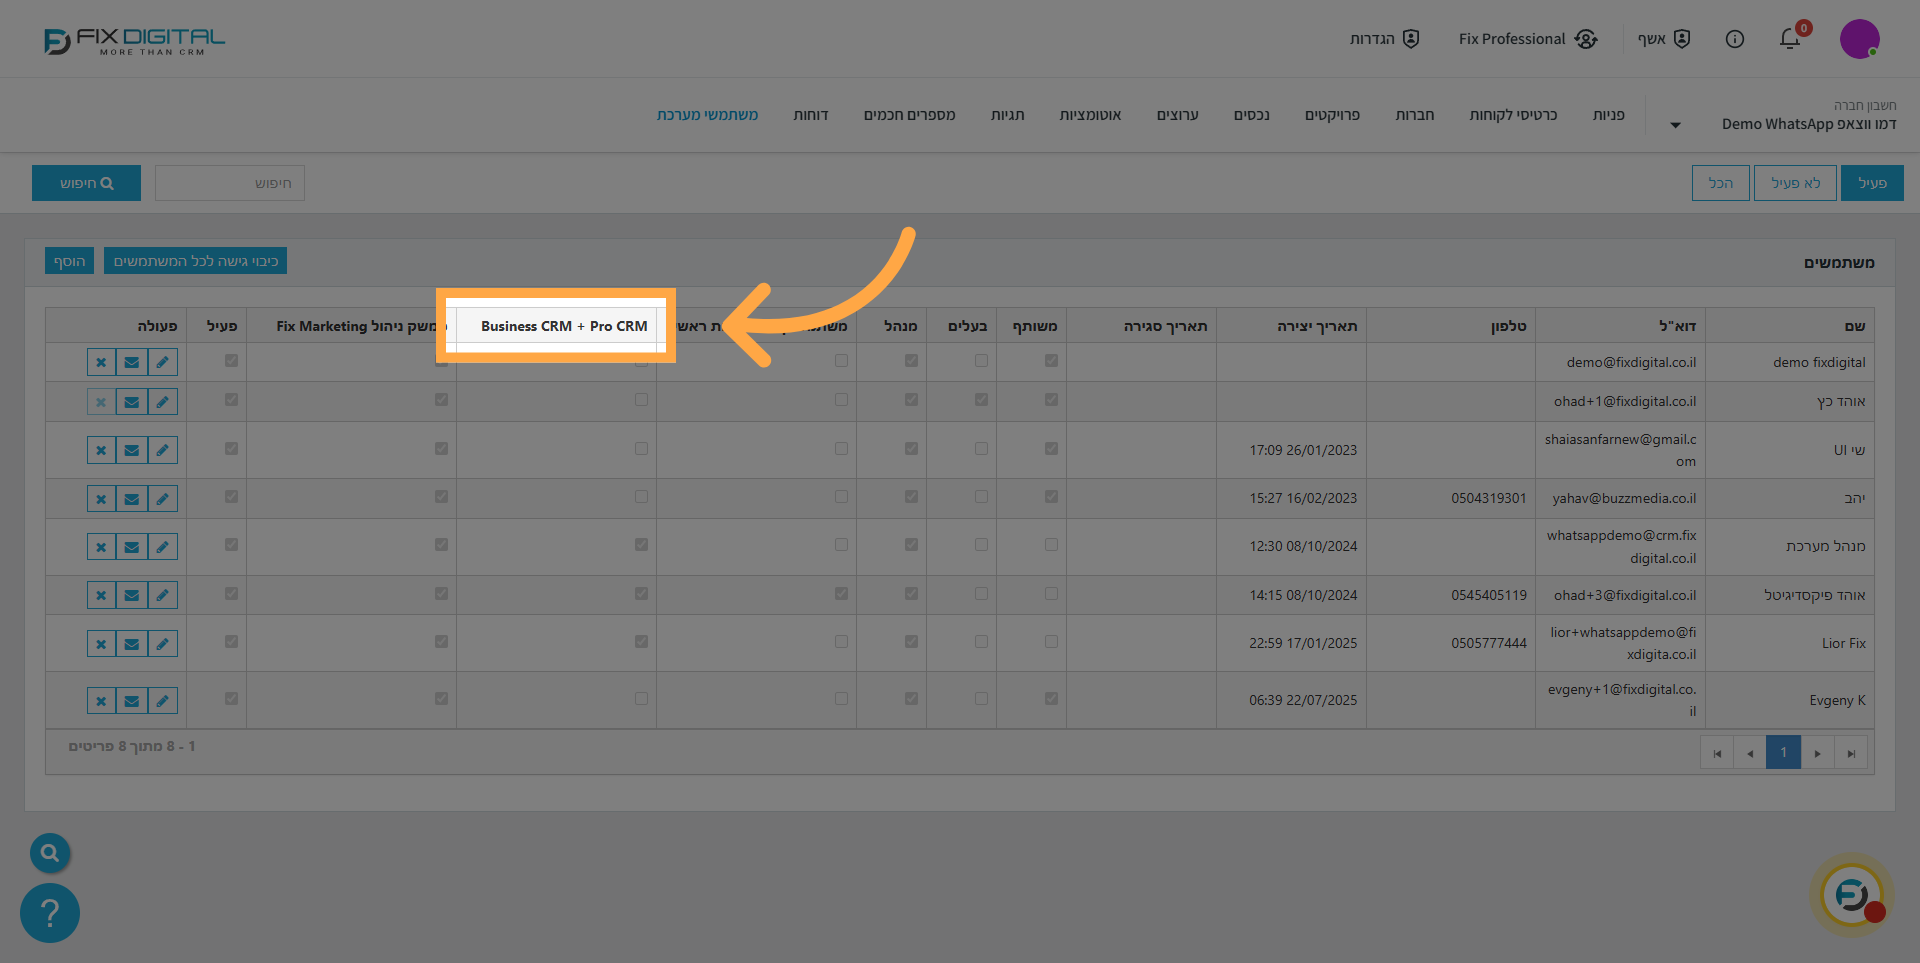Open the דוחות menu item
The height and width of the screenshot is (963, 1920).
tap(812, 115)
